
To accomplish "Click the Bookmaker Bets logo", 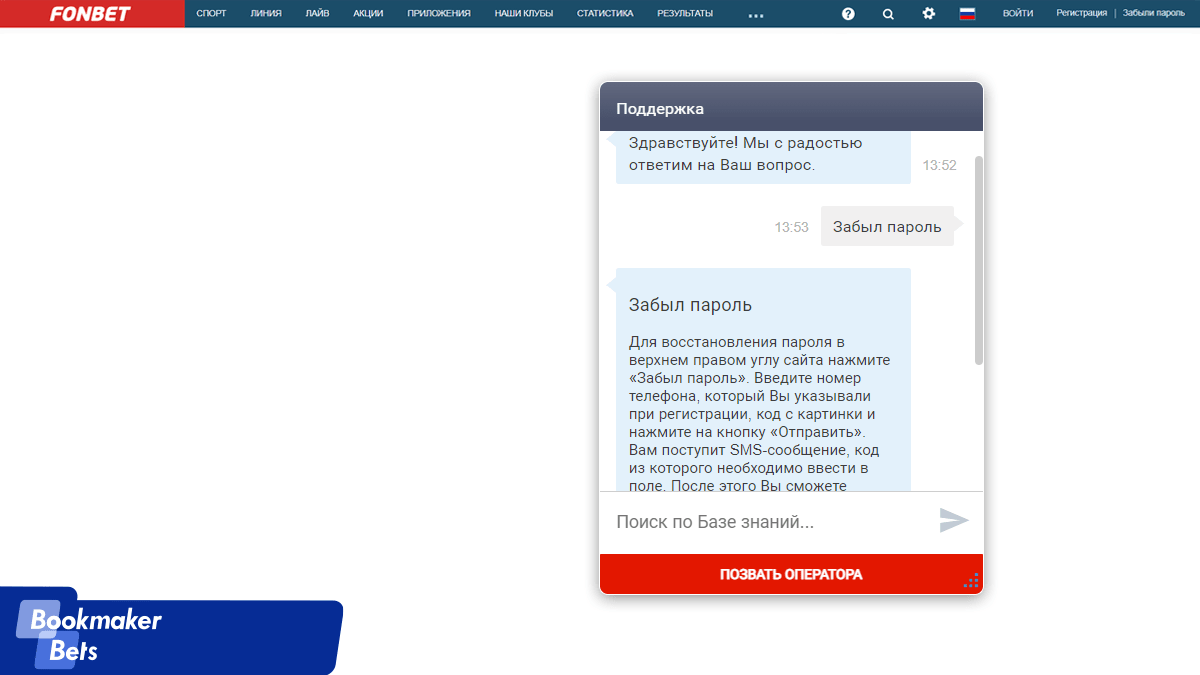I will point(95,634).
